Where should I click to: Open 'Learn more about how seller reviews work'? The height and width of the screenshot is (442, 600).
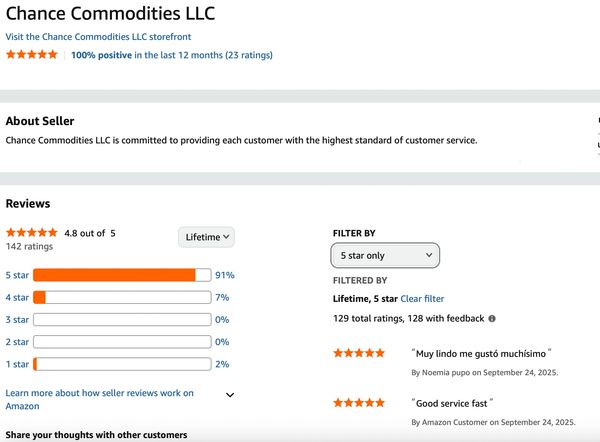[x=100, y=399]
